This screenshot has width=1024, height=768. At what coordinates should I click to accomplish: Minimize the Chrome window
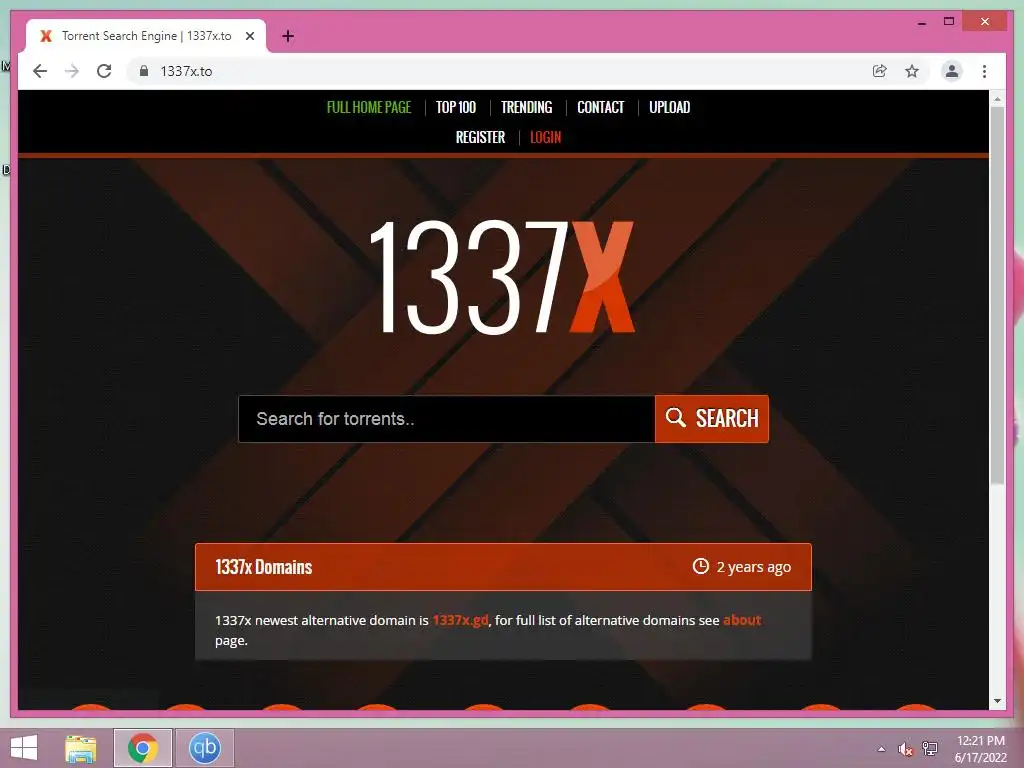point(921,22)
